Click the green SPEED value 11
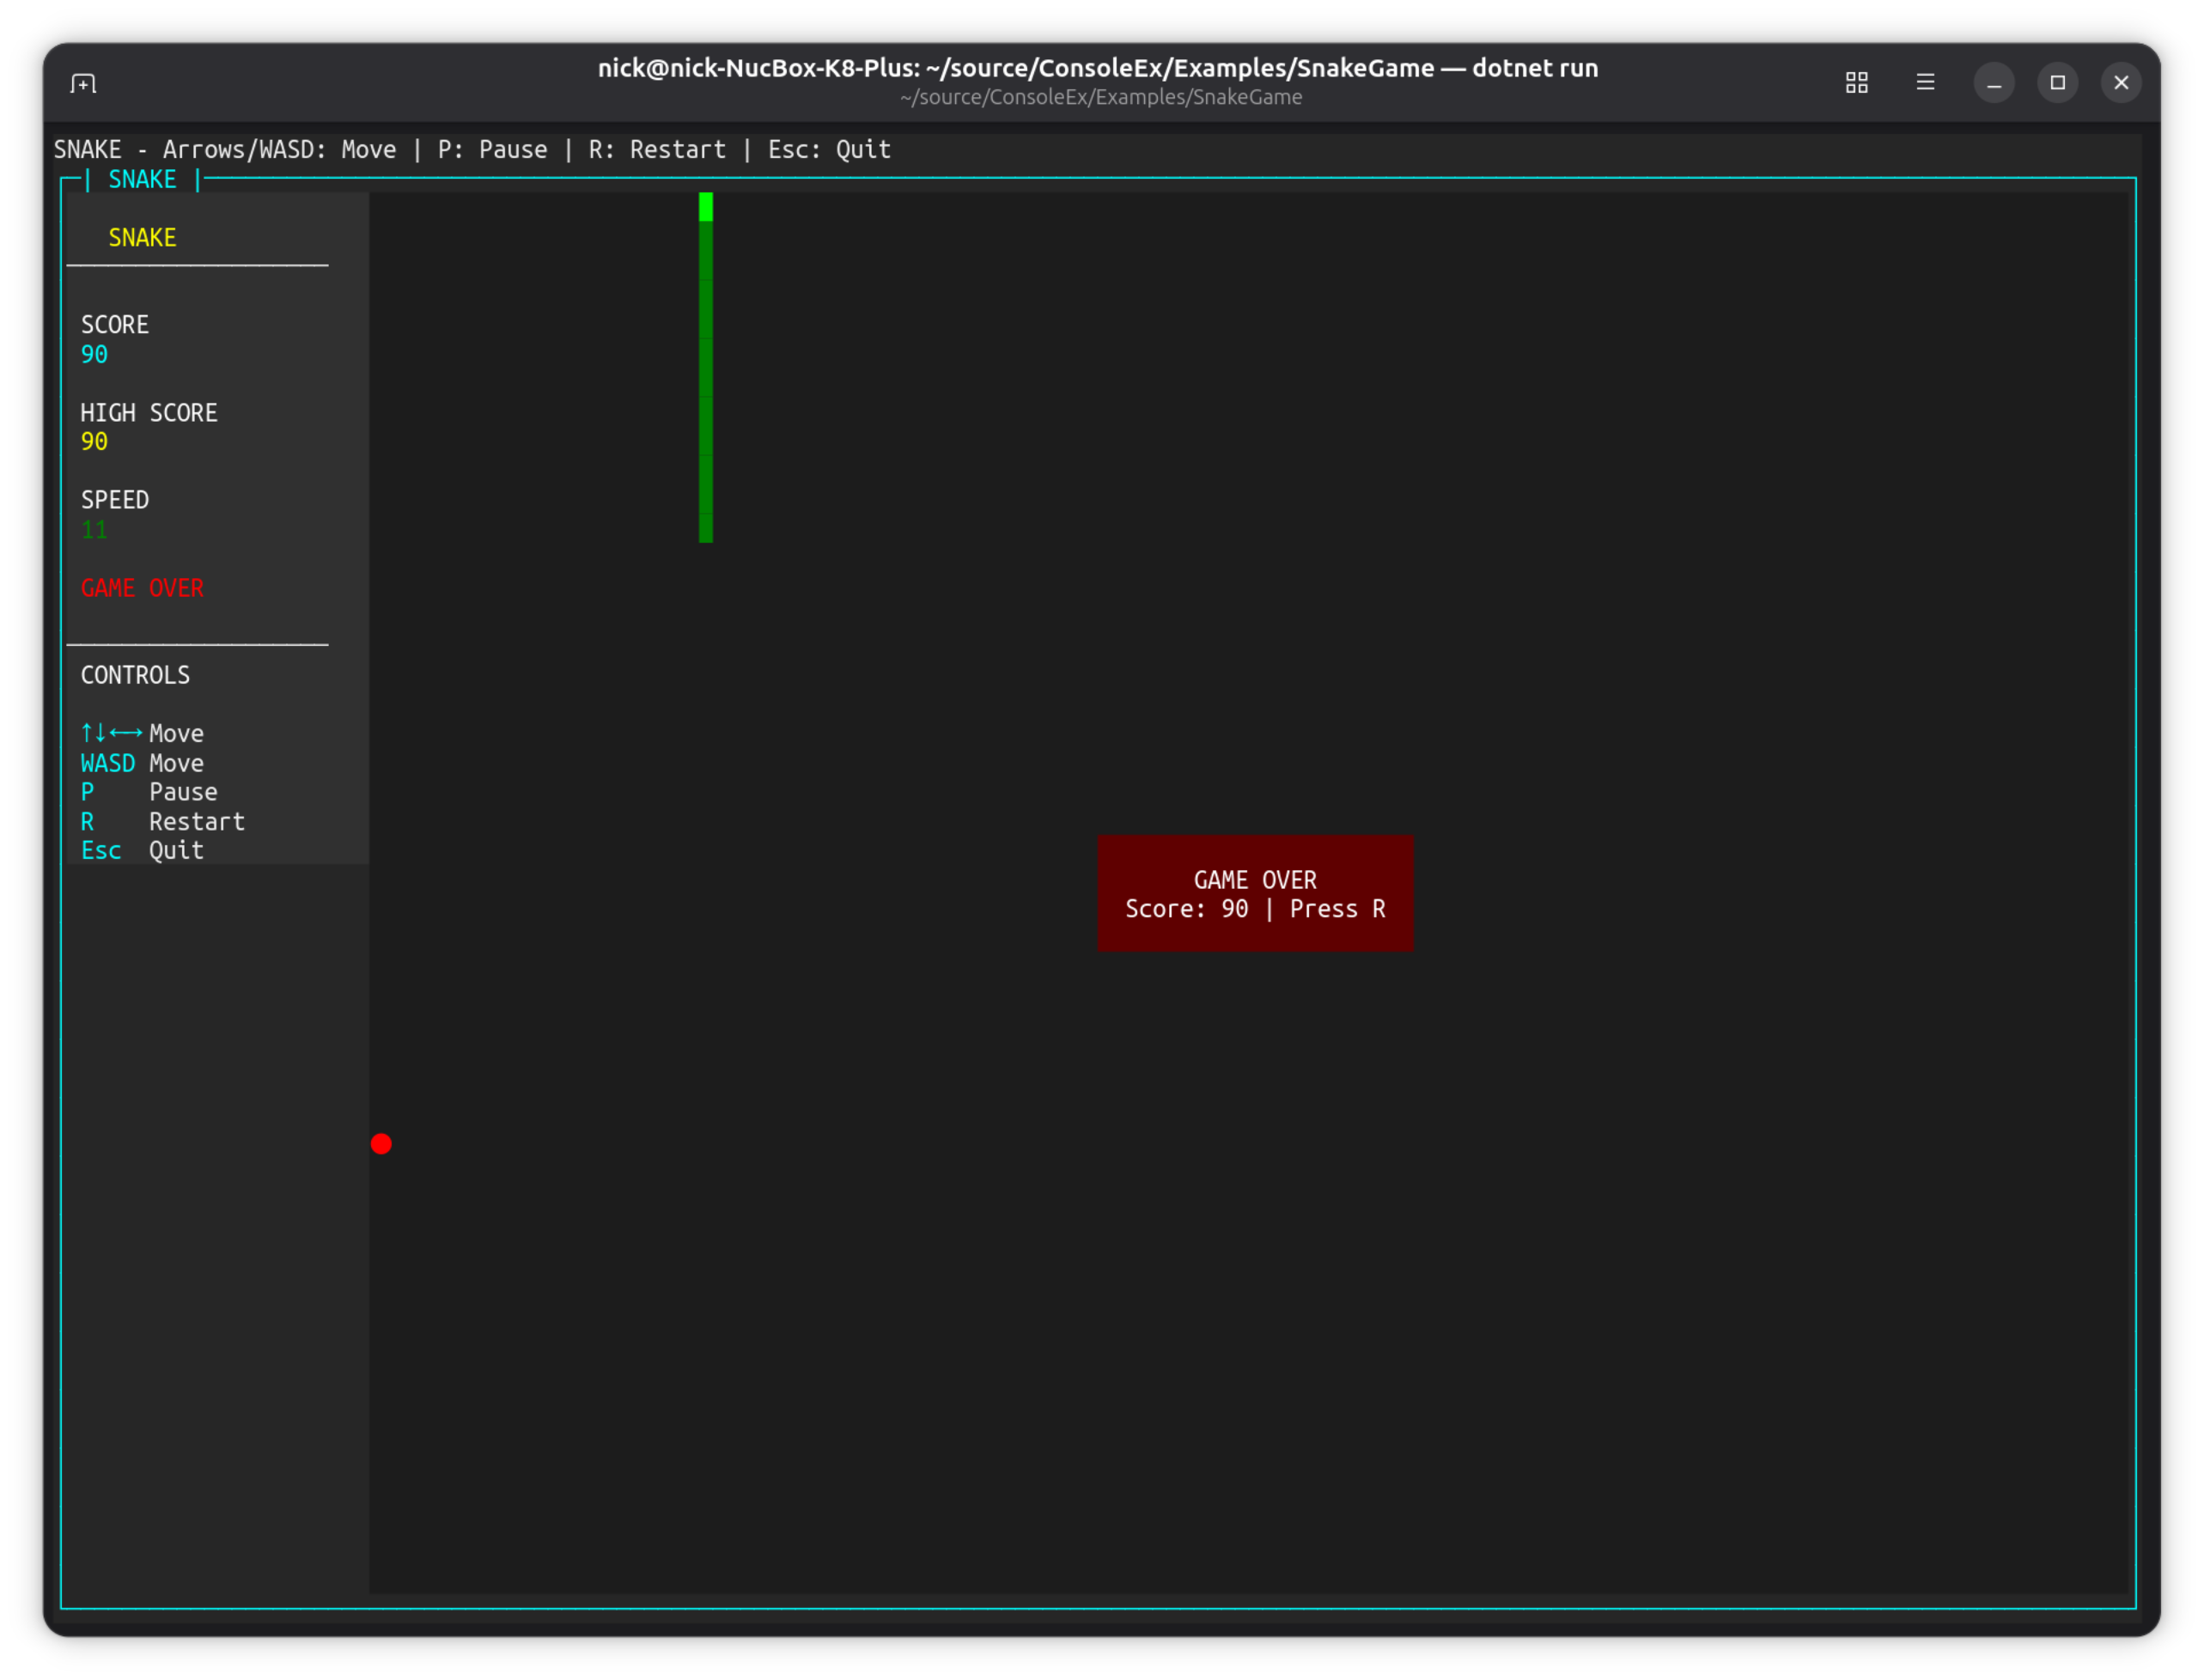 [94, 530]
